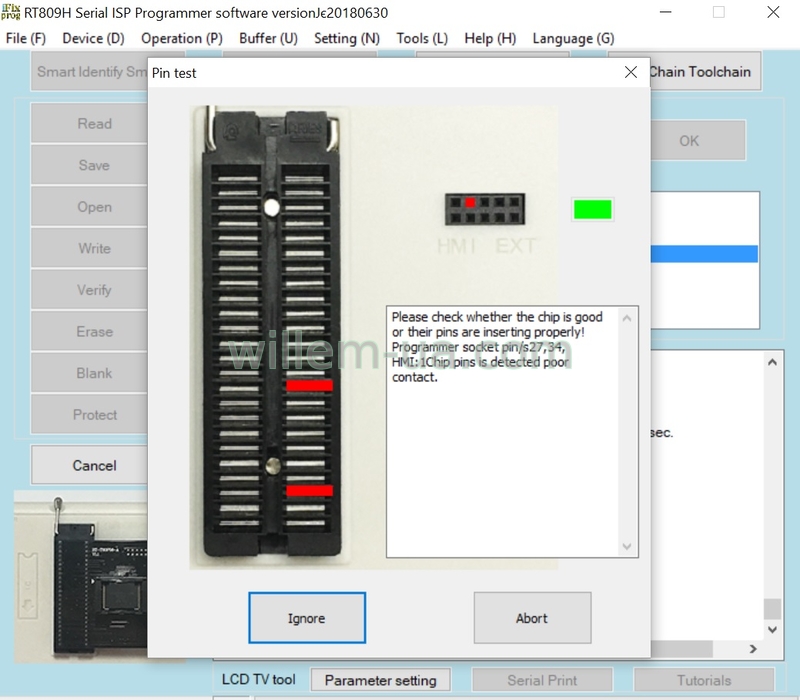Screen dimensions: 800x700
Task: Click the Ignore button in Pin test
Action: 307,618
